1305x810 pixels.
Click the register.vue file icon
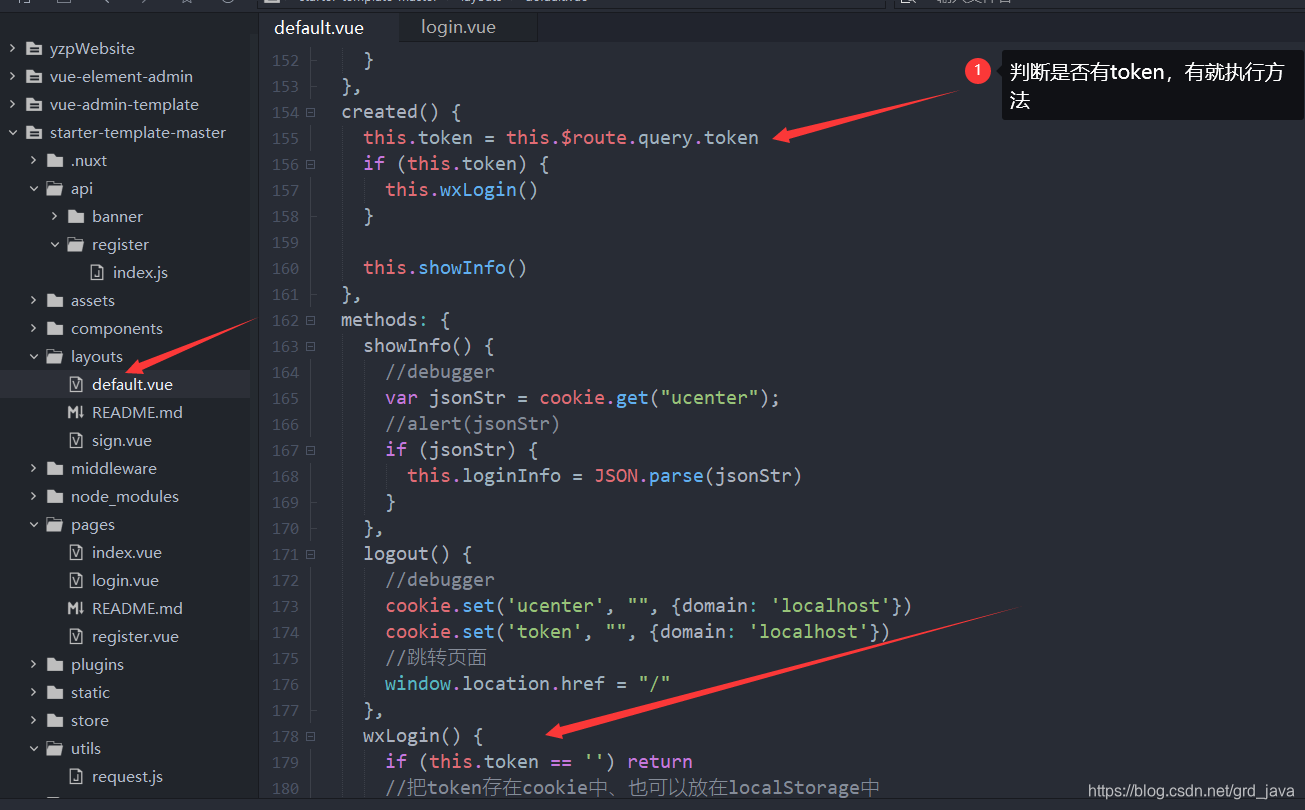(76, 636)
